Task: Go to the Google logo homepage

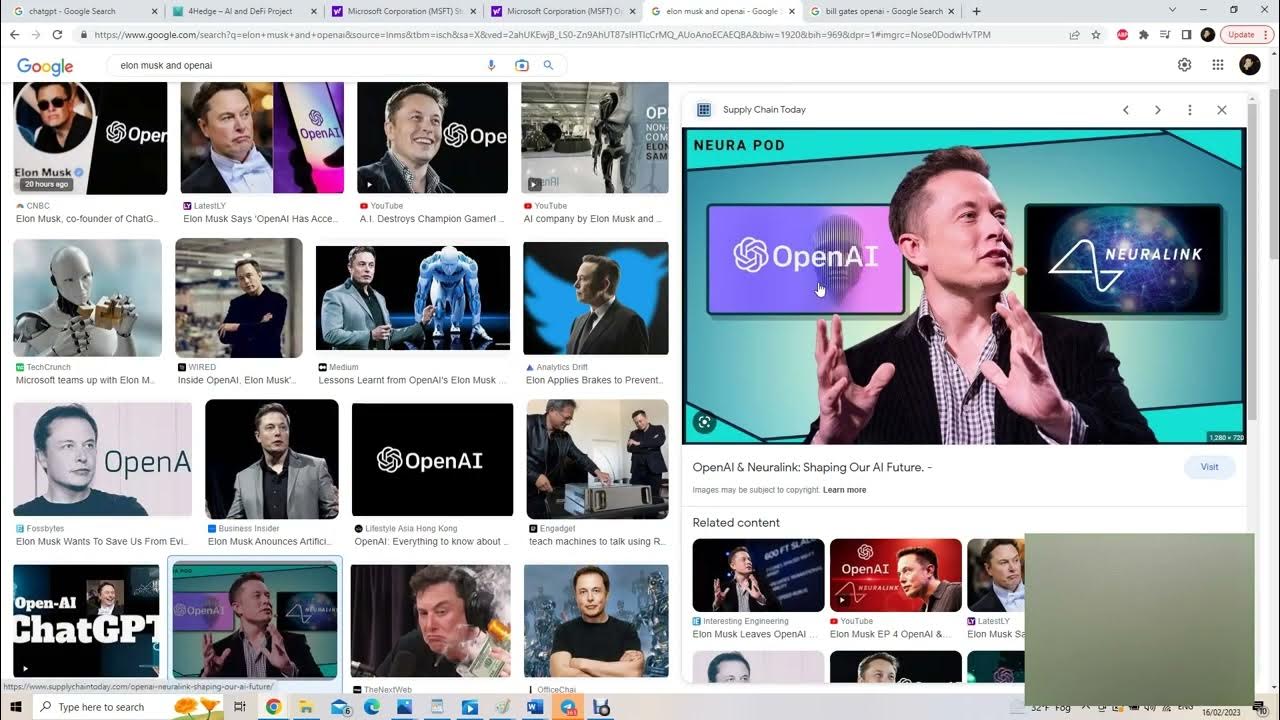Action: click(x=45, y=66)
